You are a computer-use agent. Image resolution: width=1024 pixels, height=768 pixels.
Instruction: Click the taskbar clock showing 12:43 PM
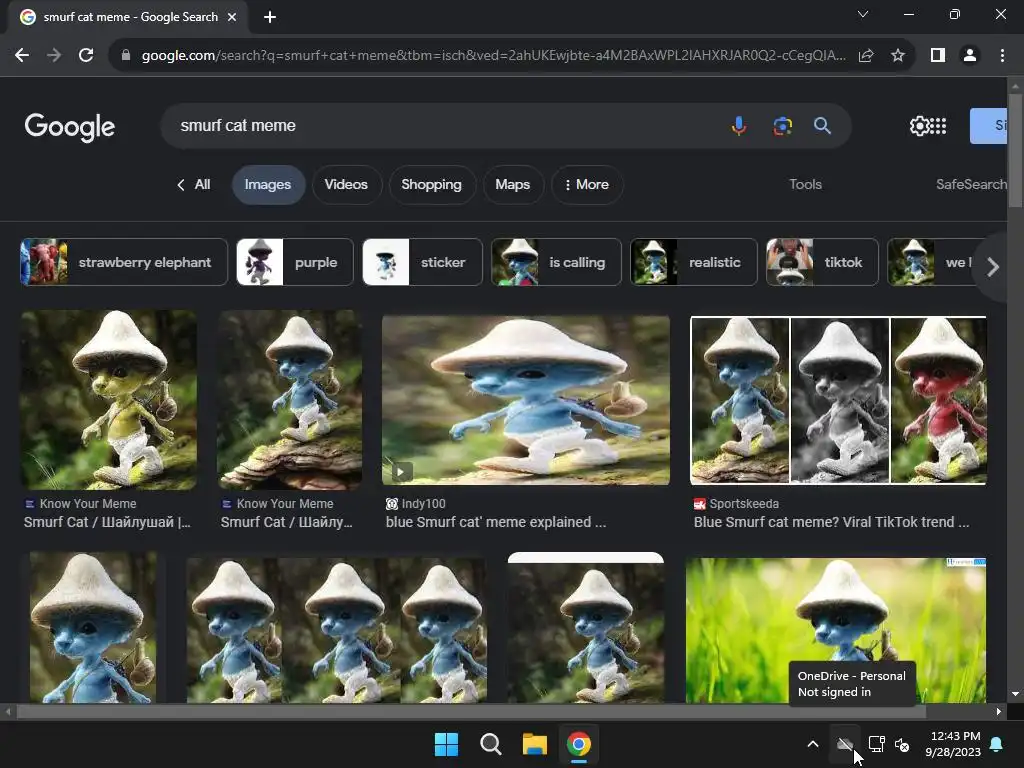pos(953,744)
